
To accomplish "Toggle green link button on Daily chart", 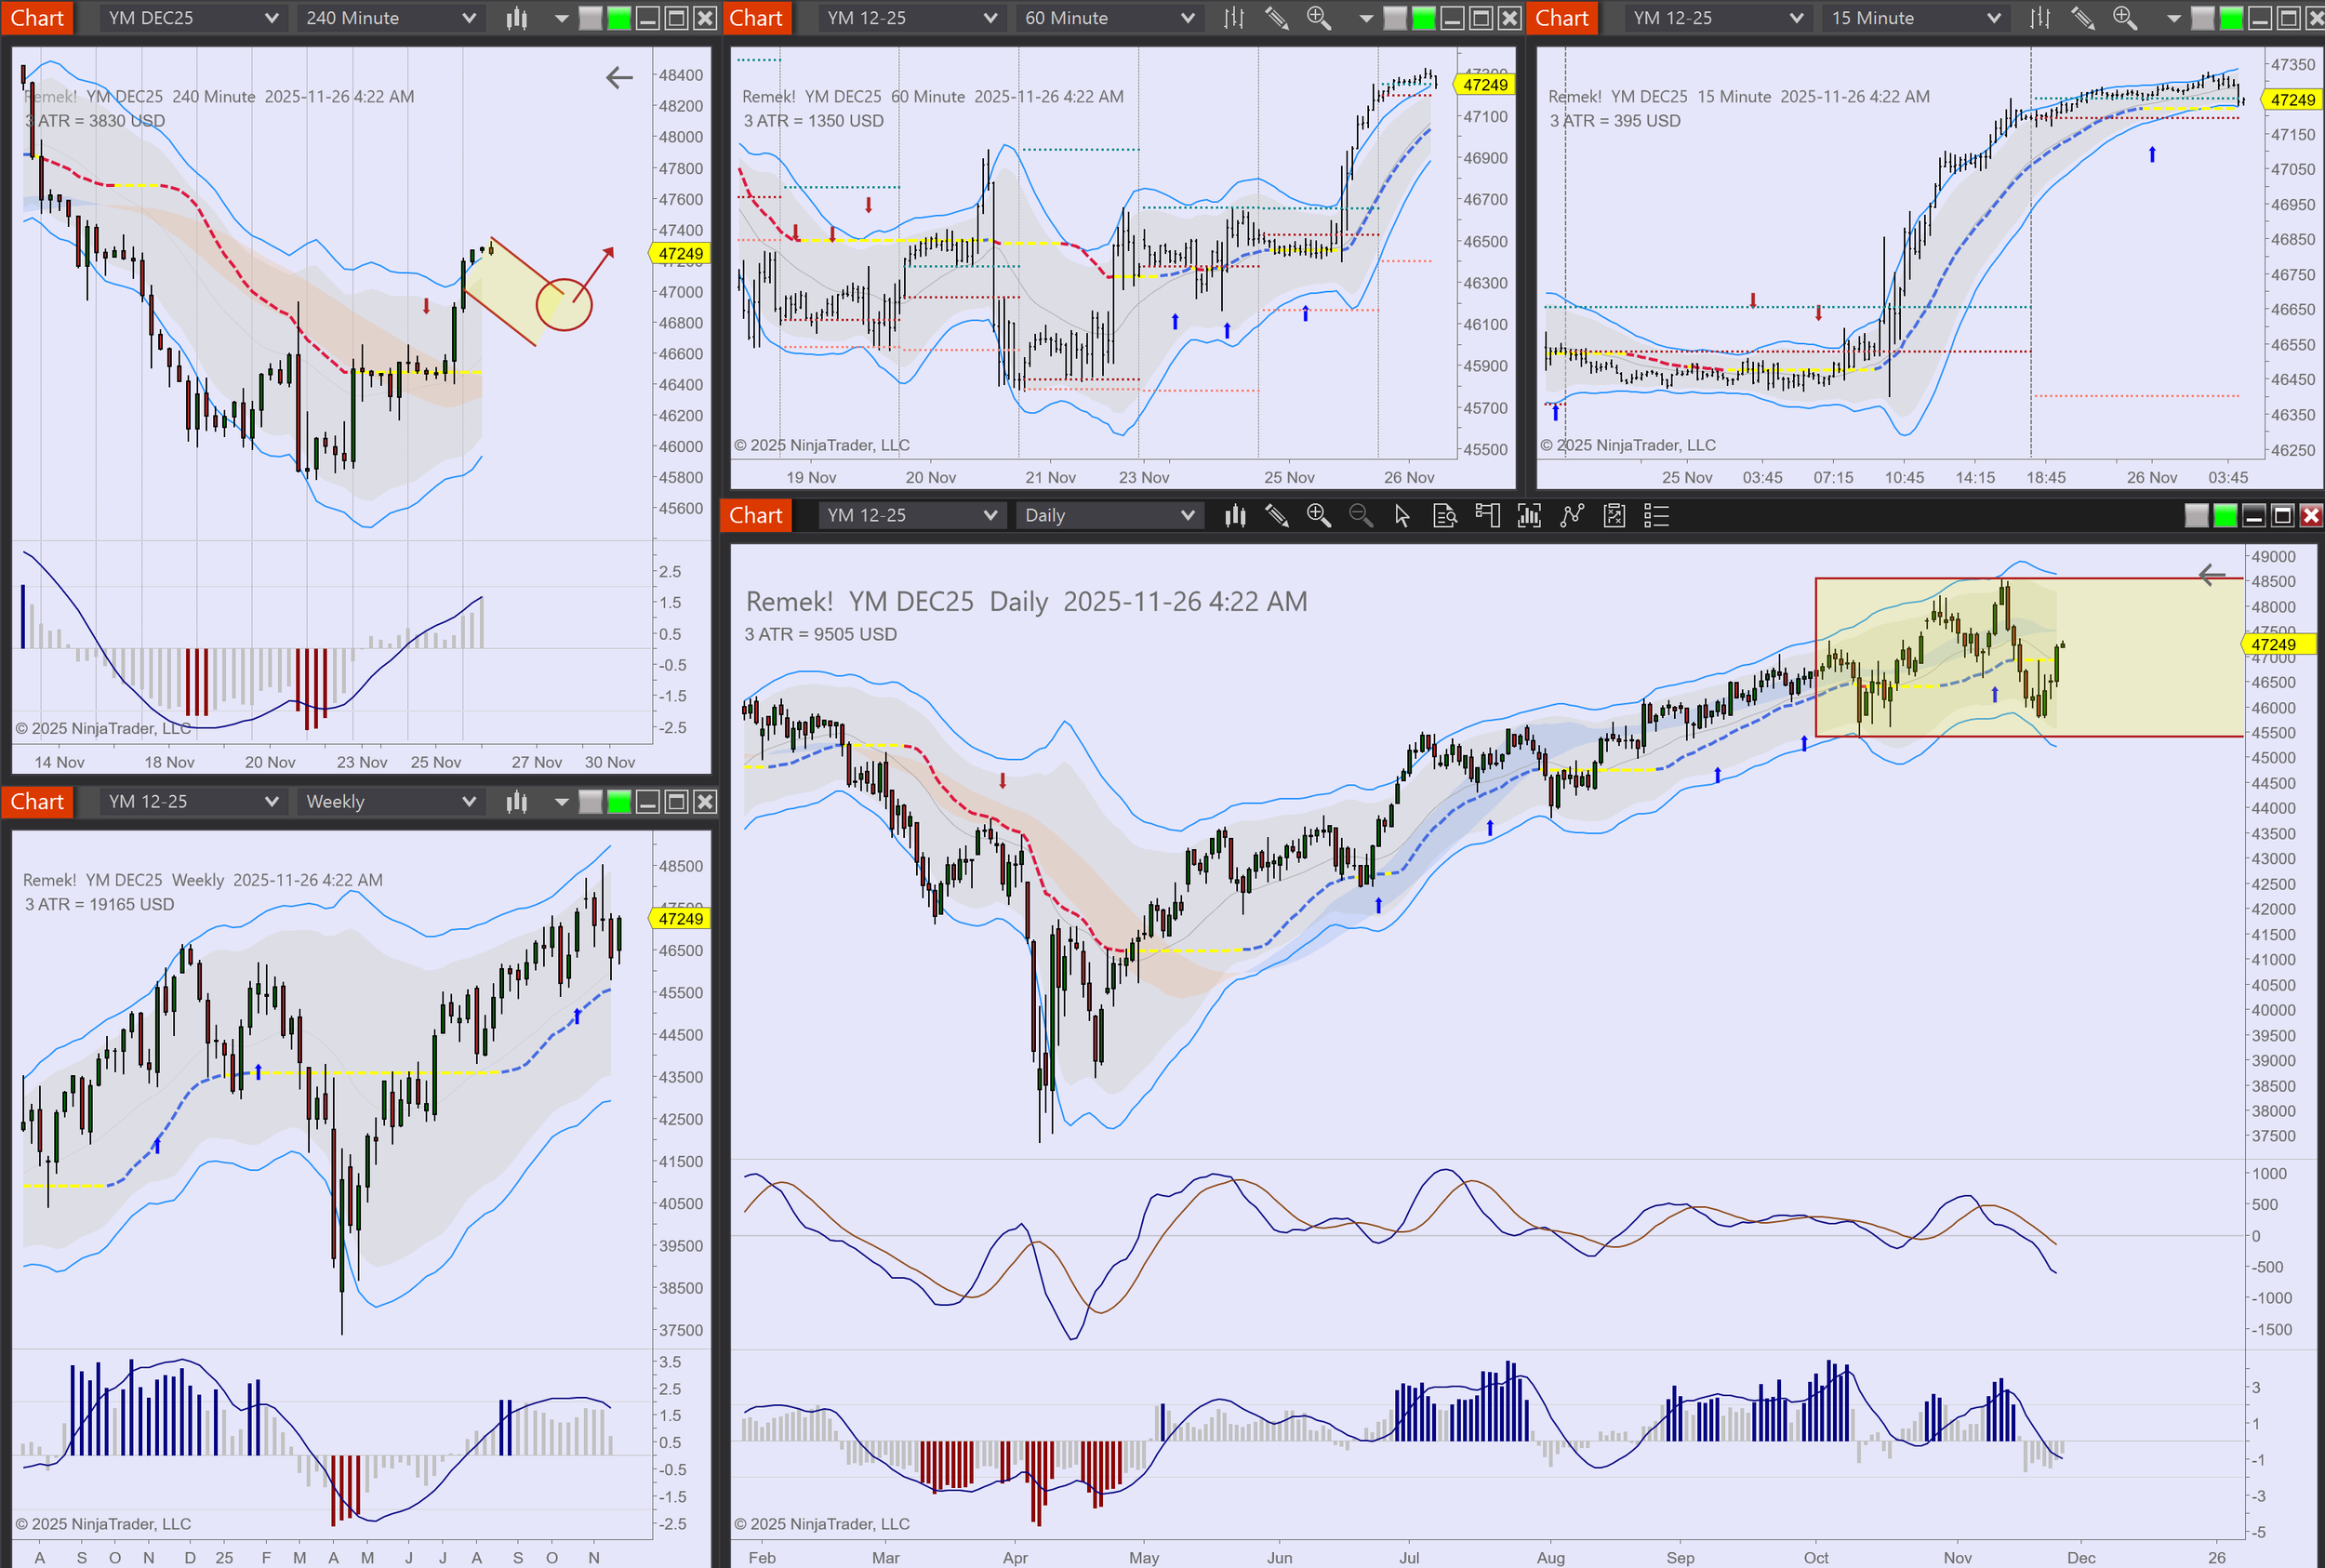I will click(x=2225, y=515).
